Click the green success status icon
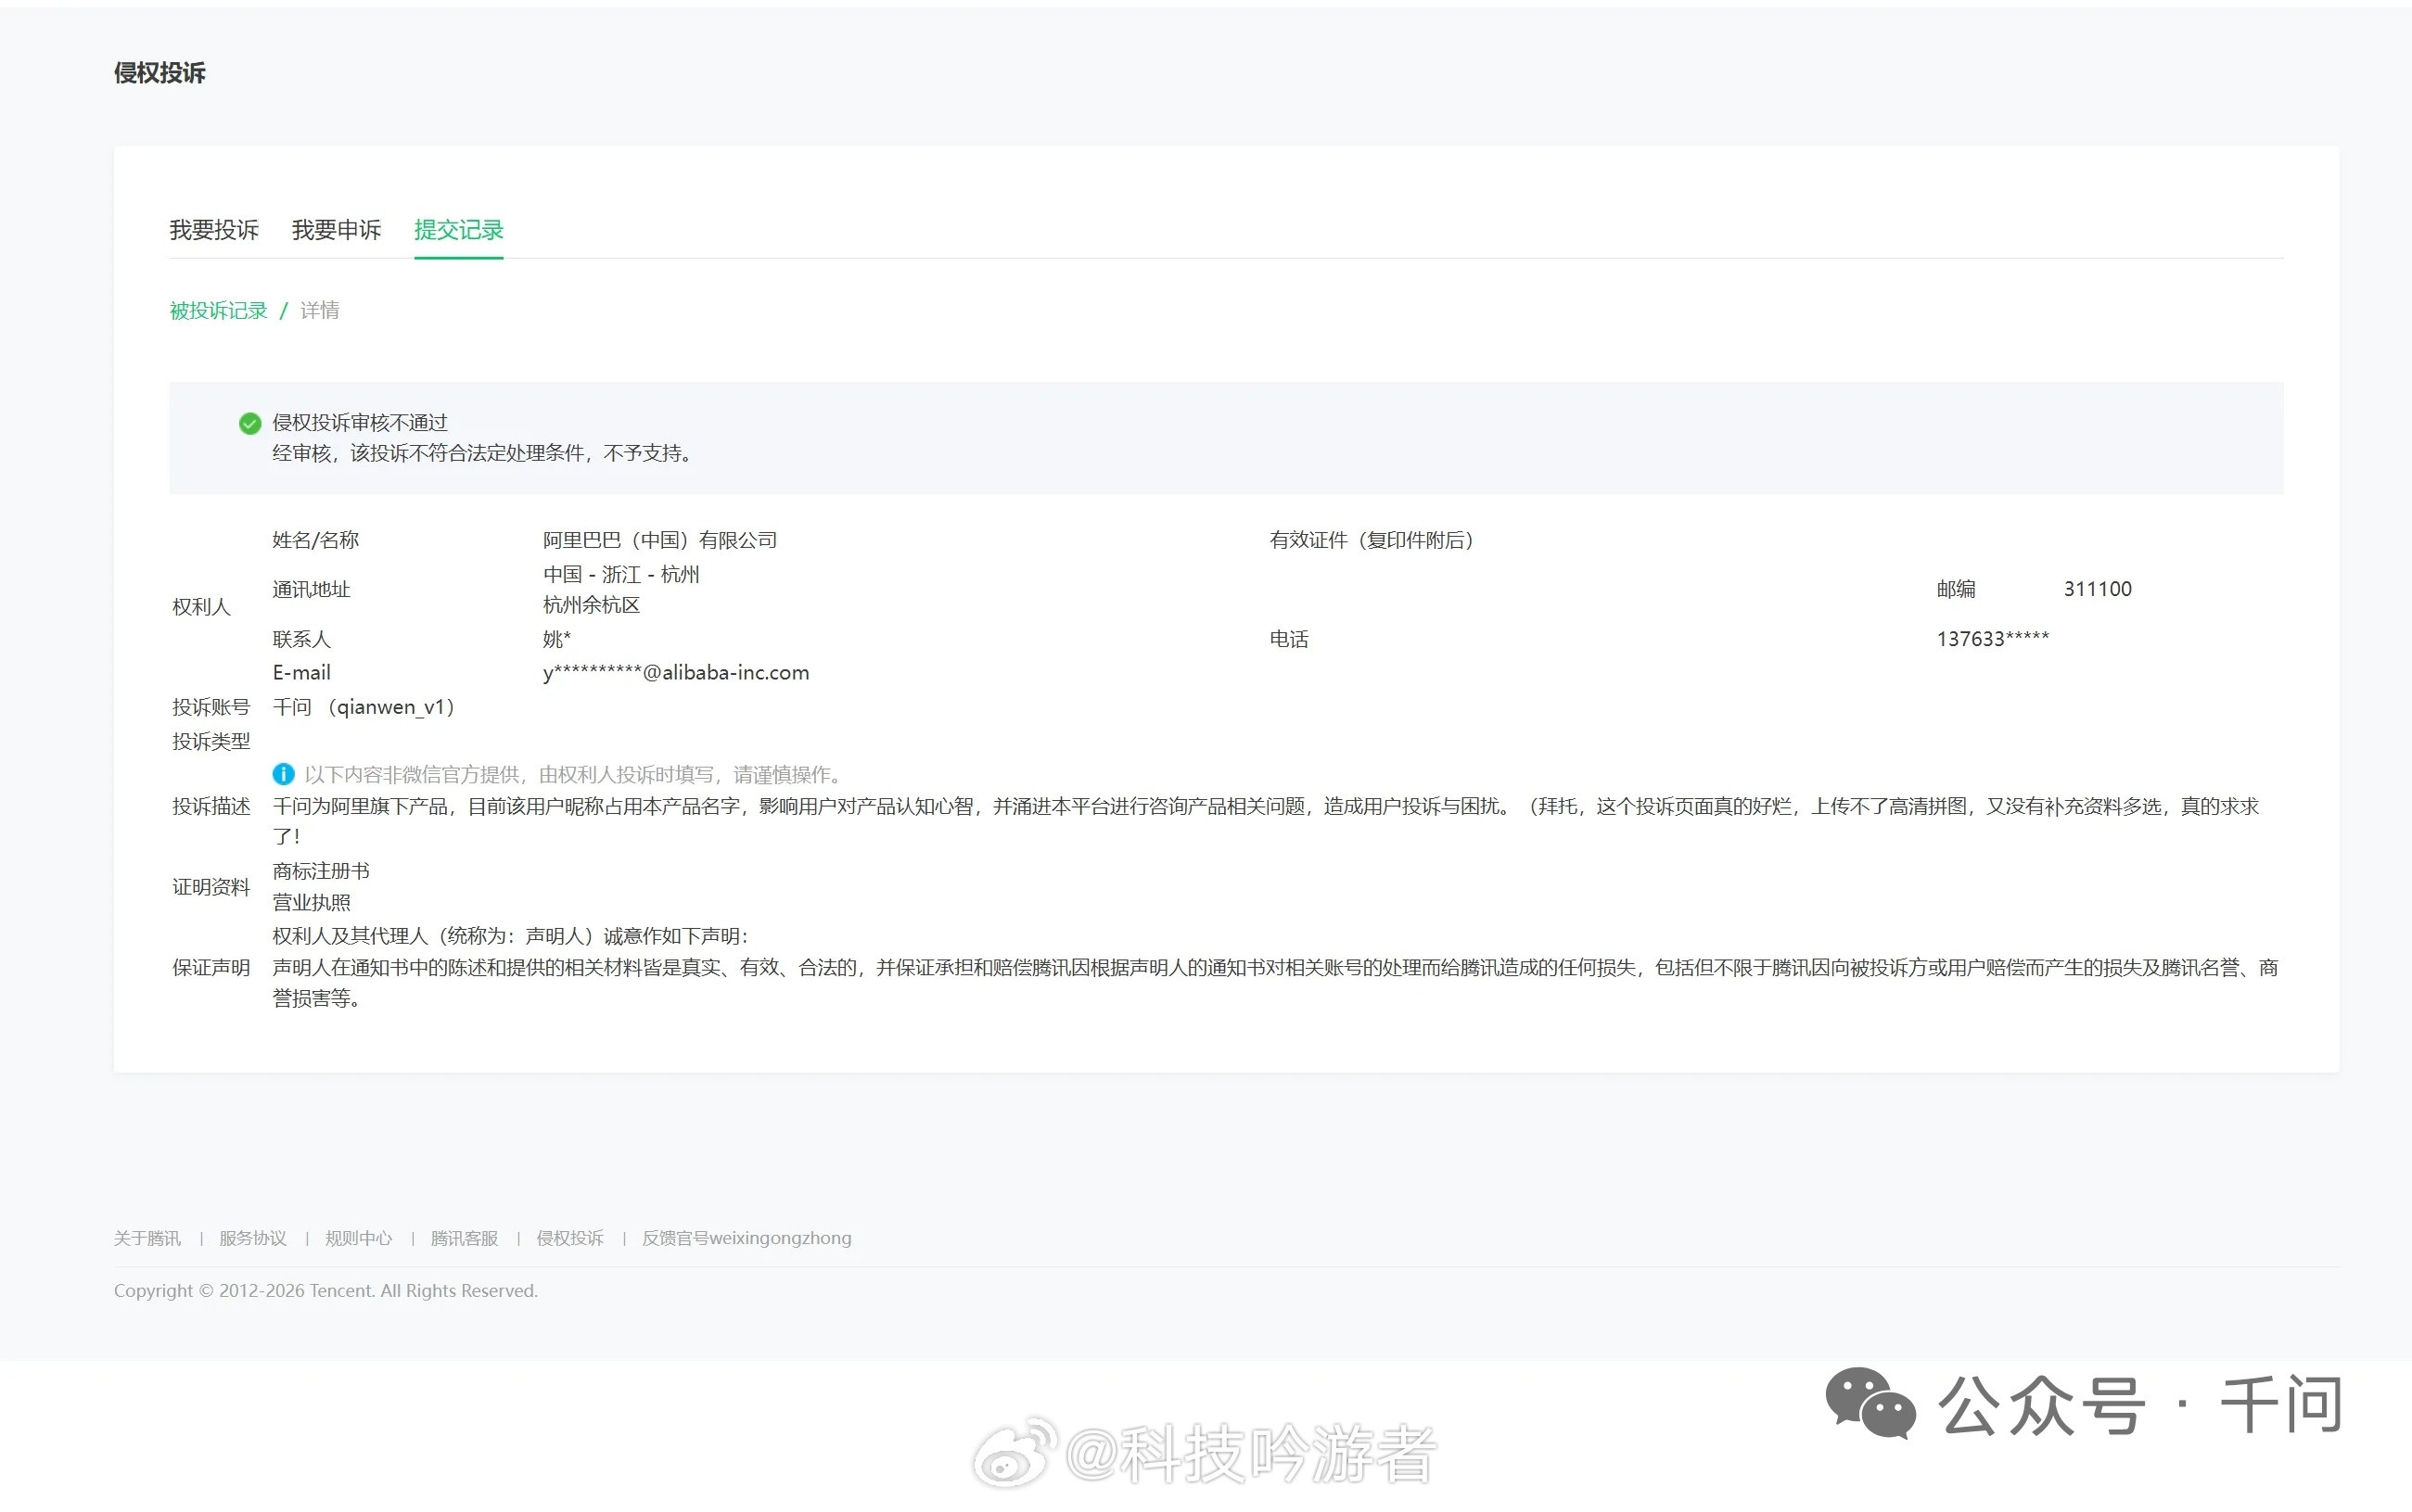The height and width of the screenshot is (1512, 2412). coord(249,424)
